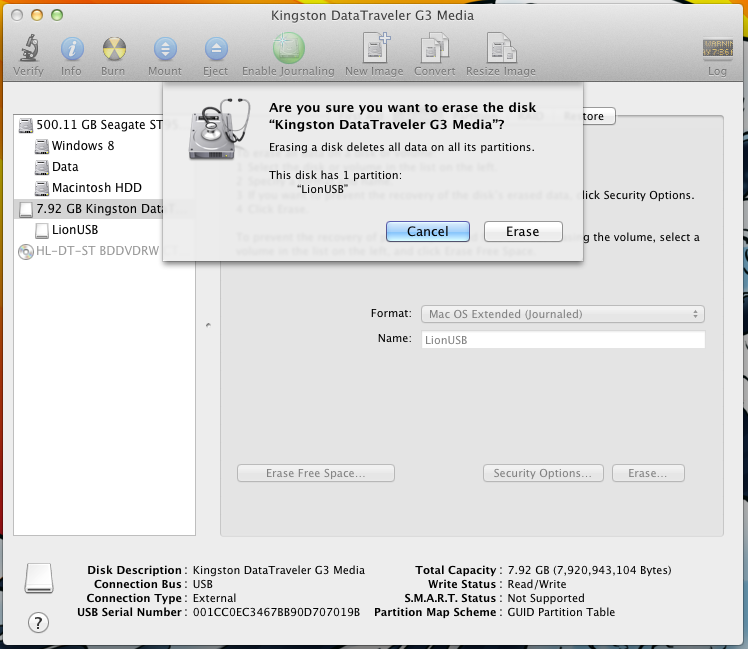Open the Info toolbar icon
Screen dimensions: 748x649
click(72, 49)
